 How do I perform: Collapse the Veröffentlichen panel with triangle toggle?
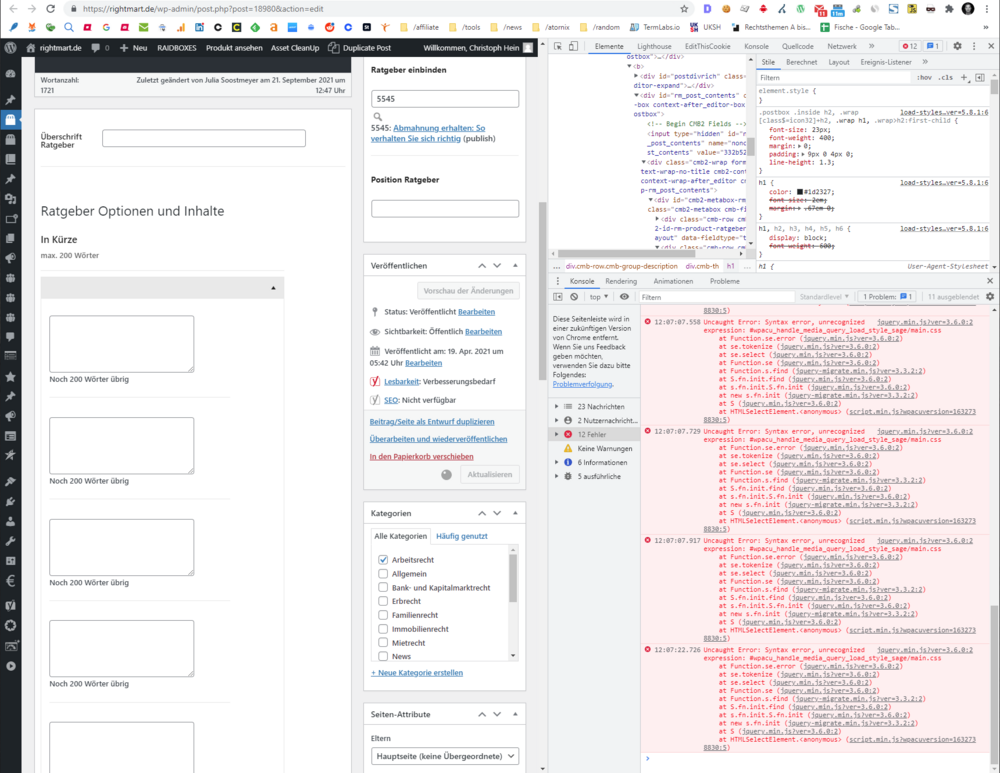(x=515, y=265)
